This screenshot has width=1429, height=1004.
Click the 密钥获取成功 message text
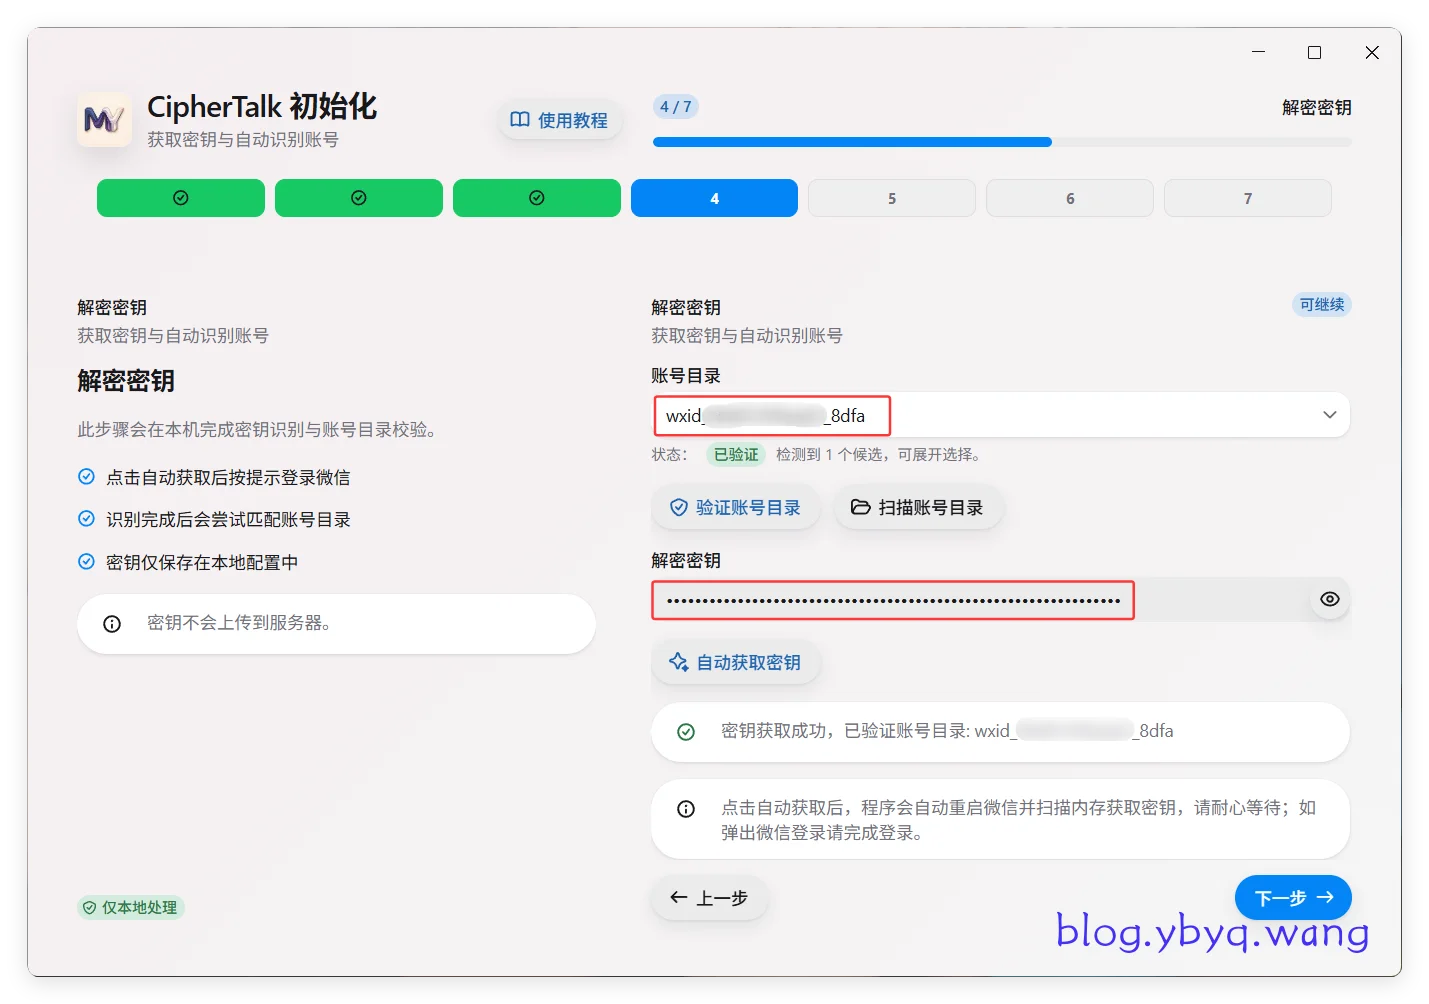[x=947, y=731]
